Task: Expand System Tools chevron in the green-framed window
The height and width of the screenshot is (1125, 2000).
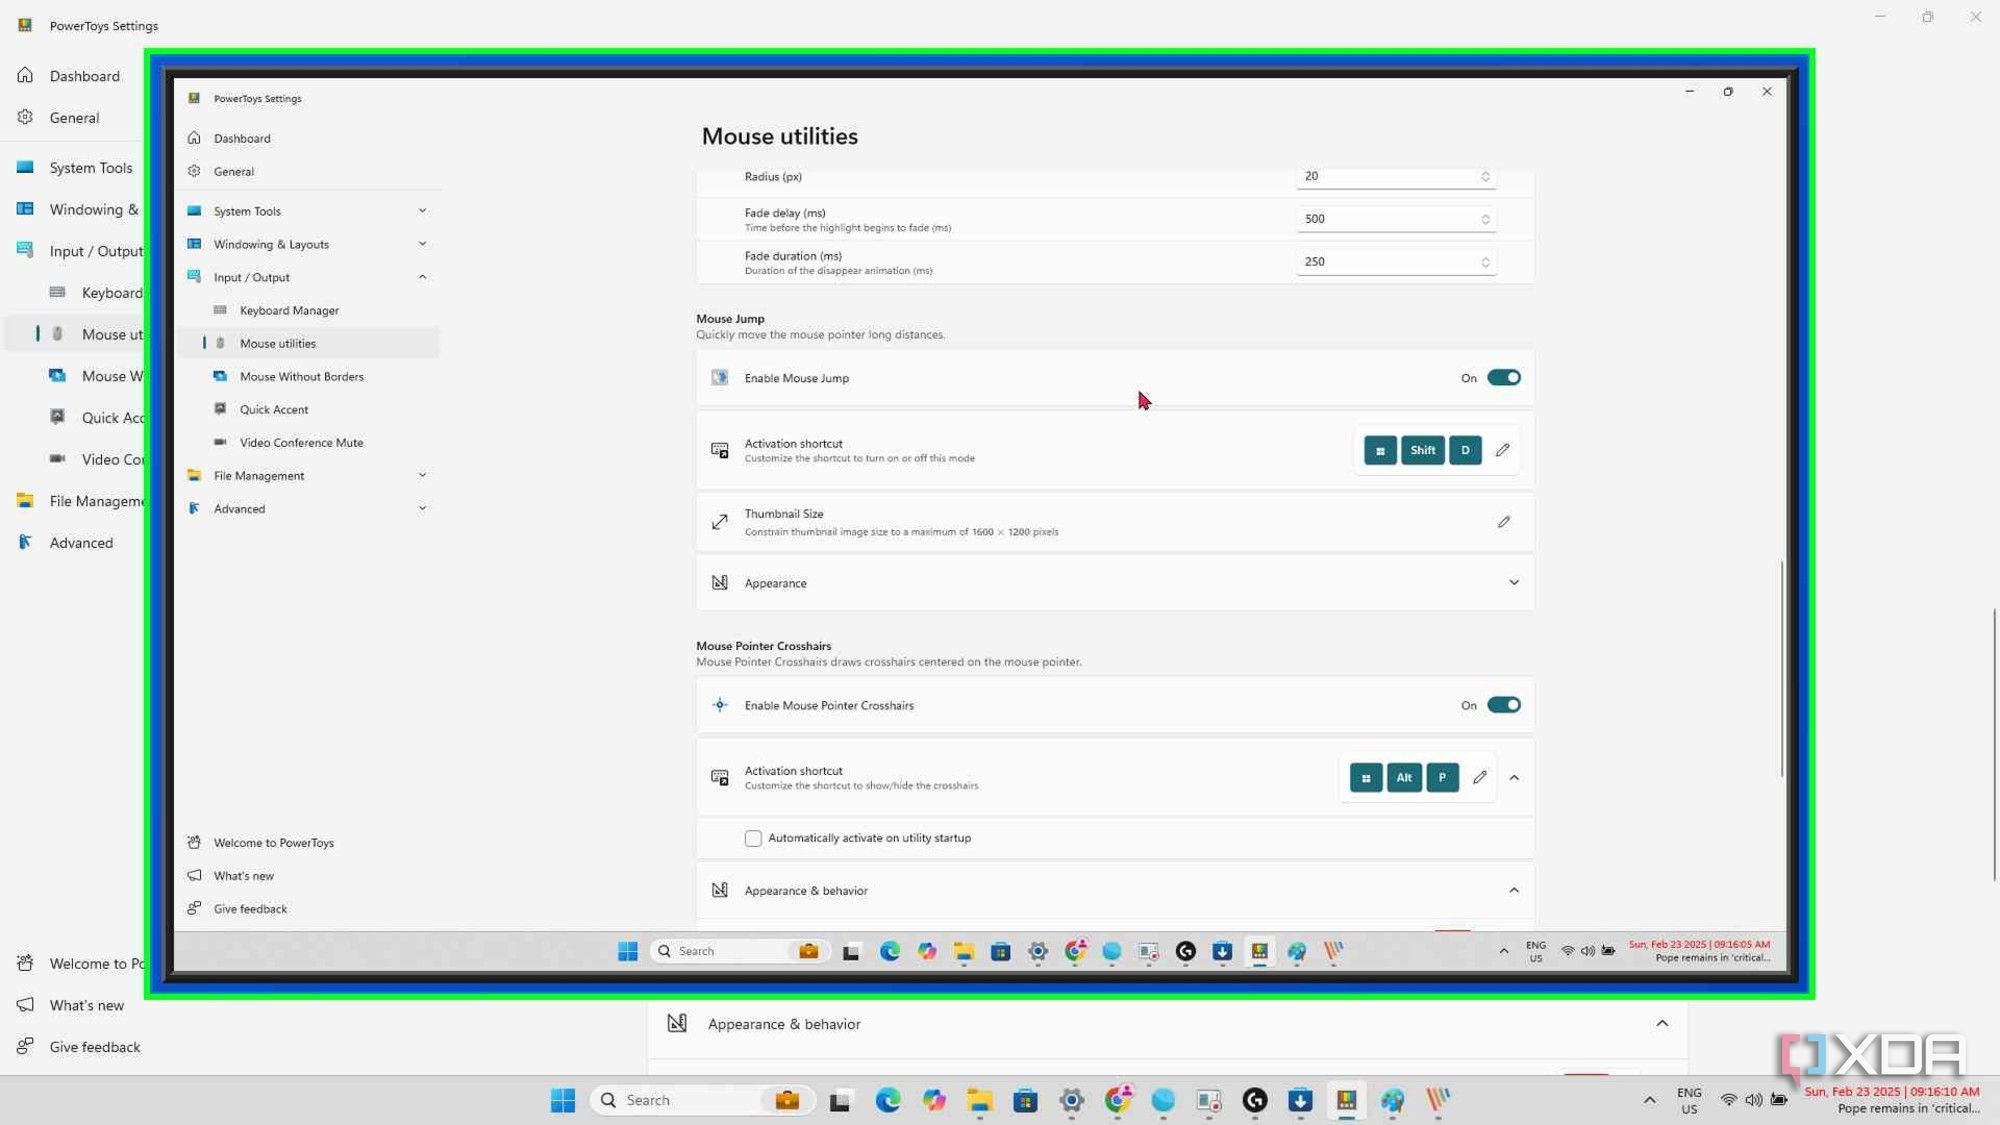Action: pyautogui.click(x=422, y=211)
